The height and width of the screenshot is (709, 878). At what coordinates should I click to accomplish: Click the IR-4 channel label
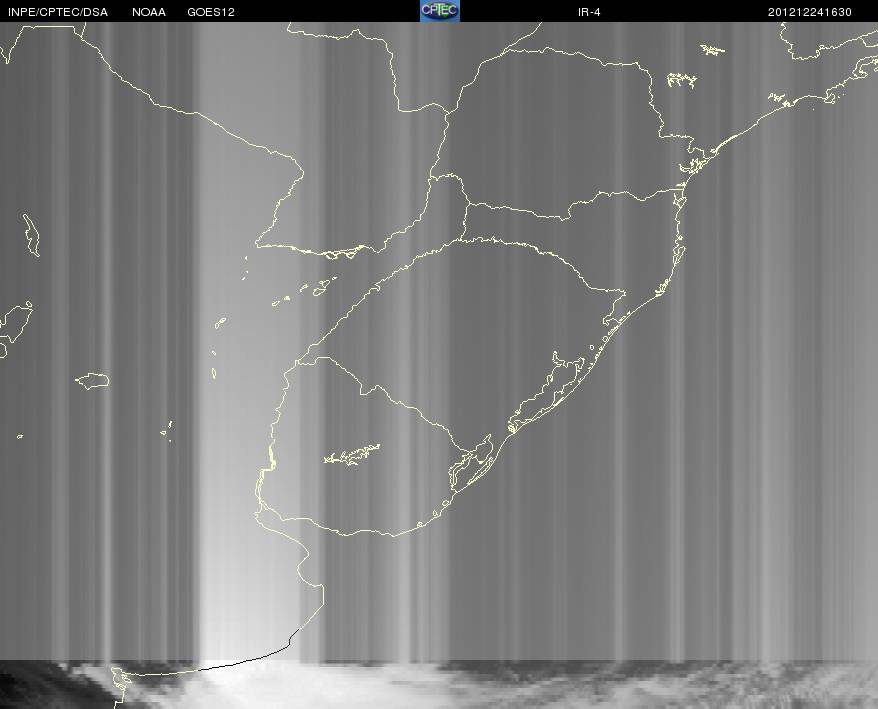(589, 12)
